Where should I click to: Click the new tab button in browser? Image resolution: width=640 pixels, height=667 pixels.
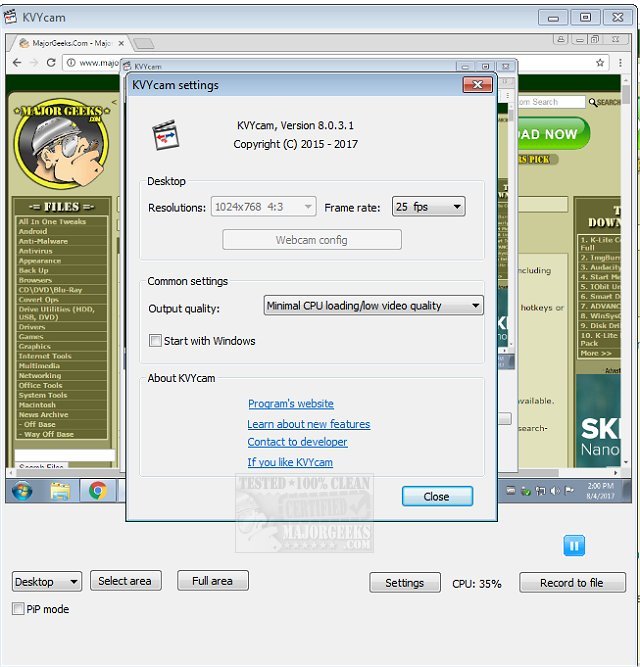[x=143, y=43]
